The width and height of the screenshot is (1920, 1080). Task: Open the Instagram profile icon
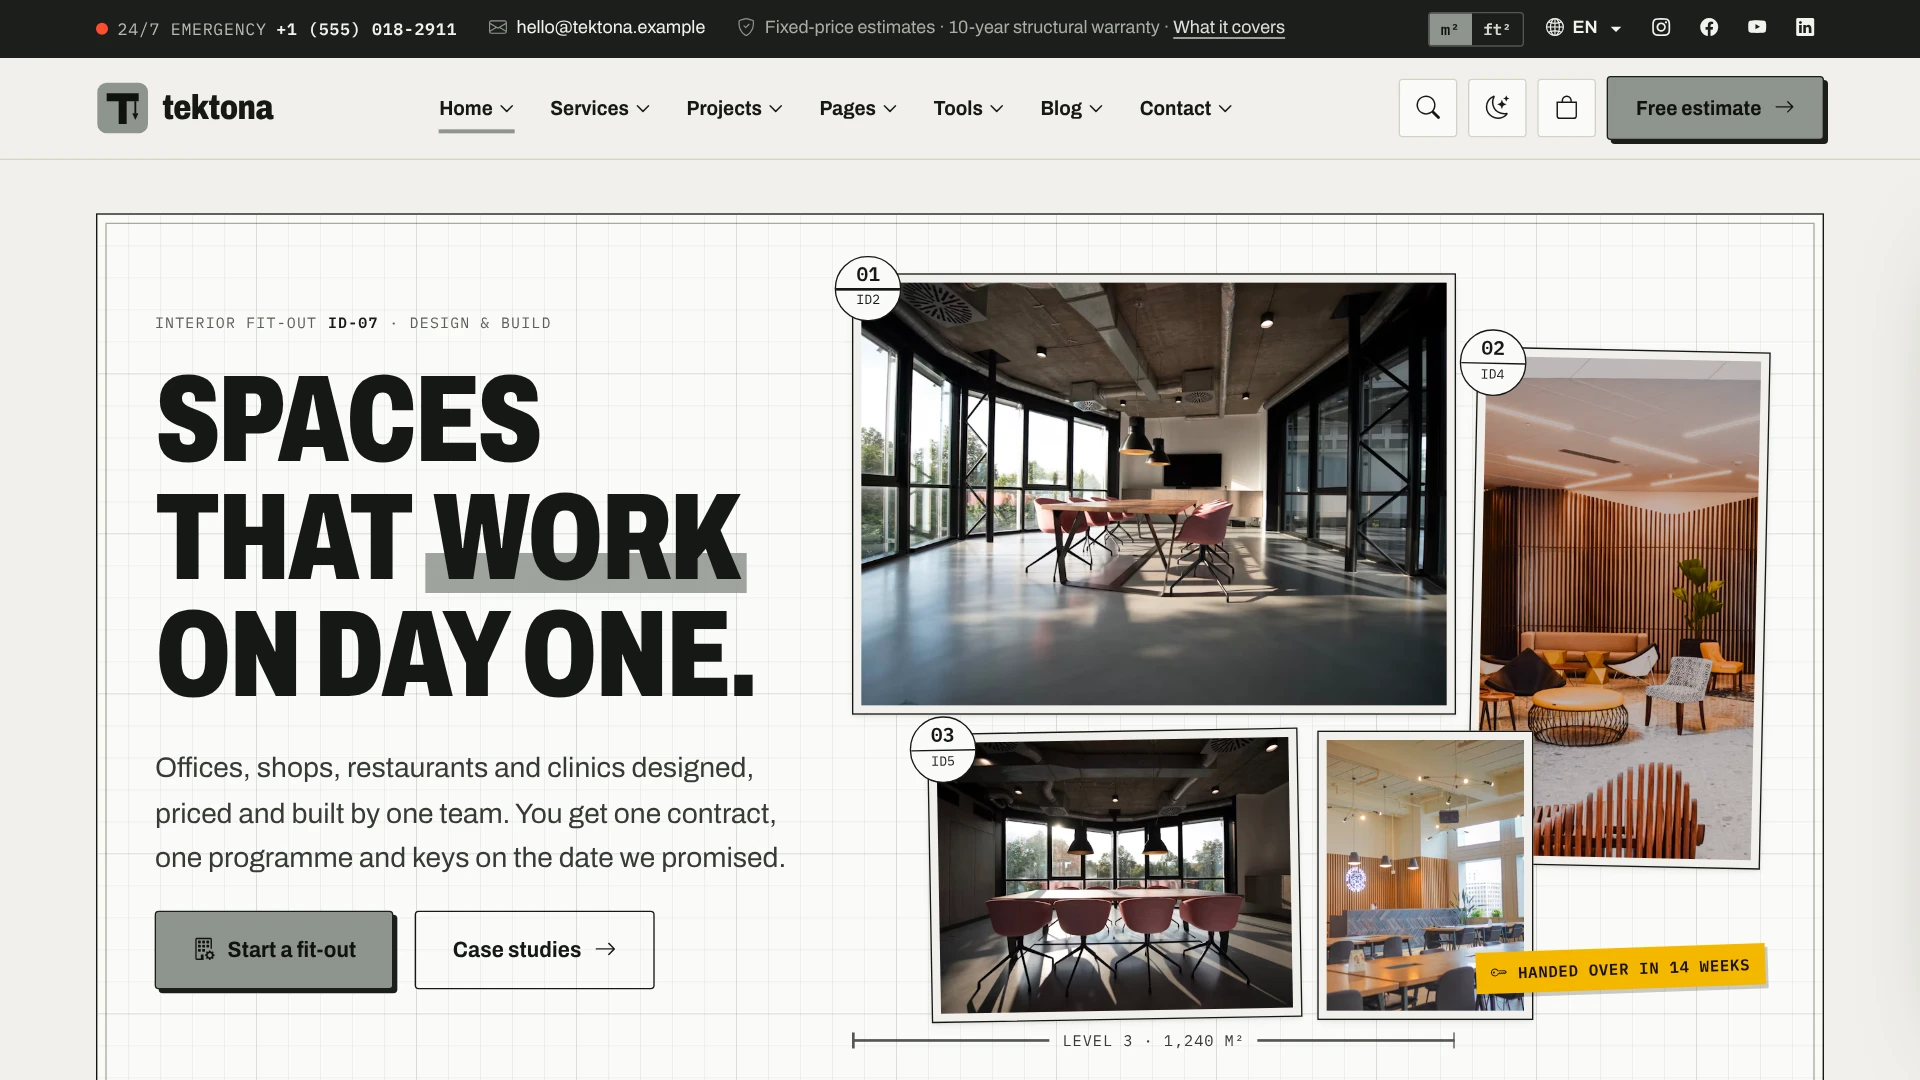pos(1661,28)
